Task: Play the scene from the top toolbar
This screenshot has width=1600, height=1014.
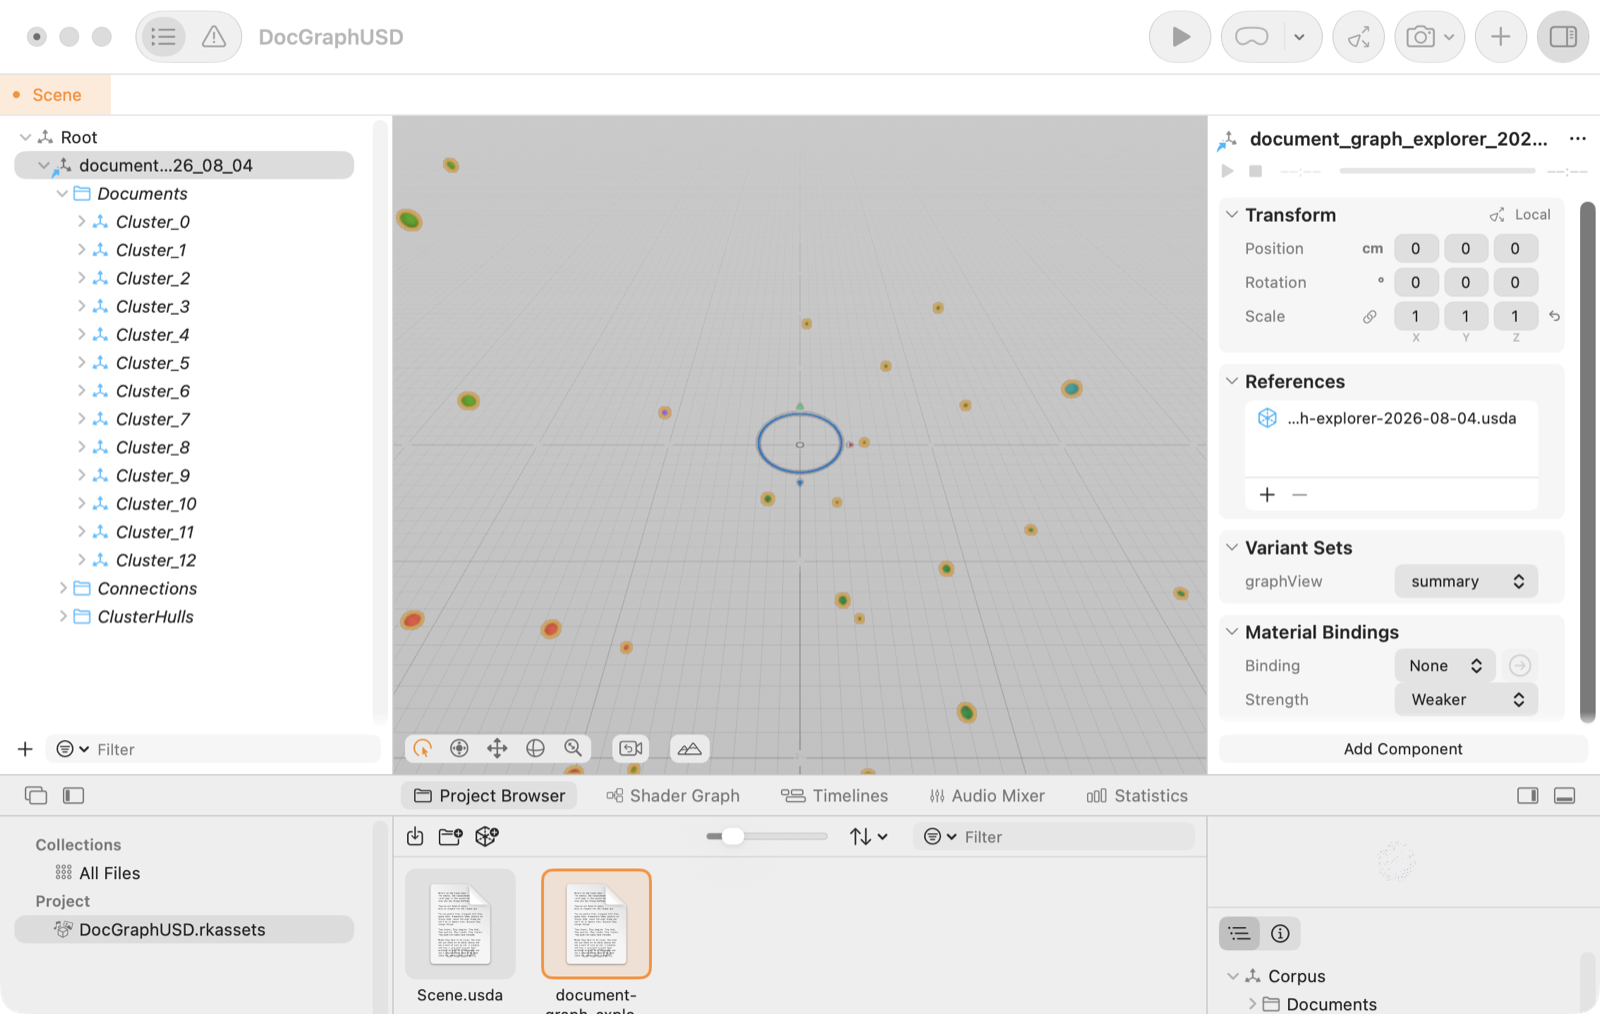Action: pyautogui.click(x=1180, y=37)
